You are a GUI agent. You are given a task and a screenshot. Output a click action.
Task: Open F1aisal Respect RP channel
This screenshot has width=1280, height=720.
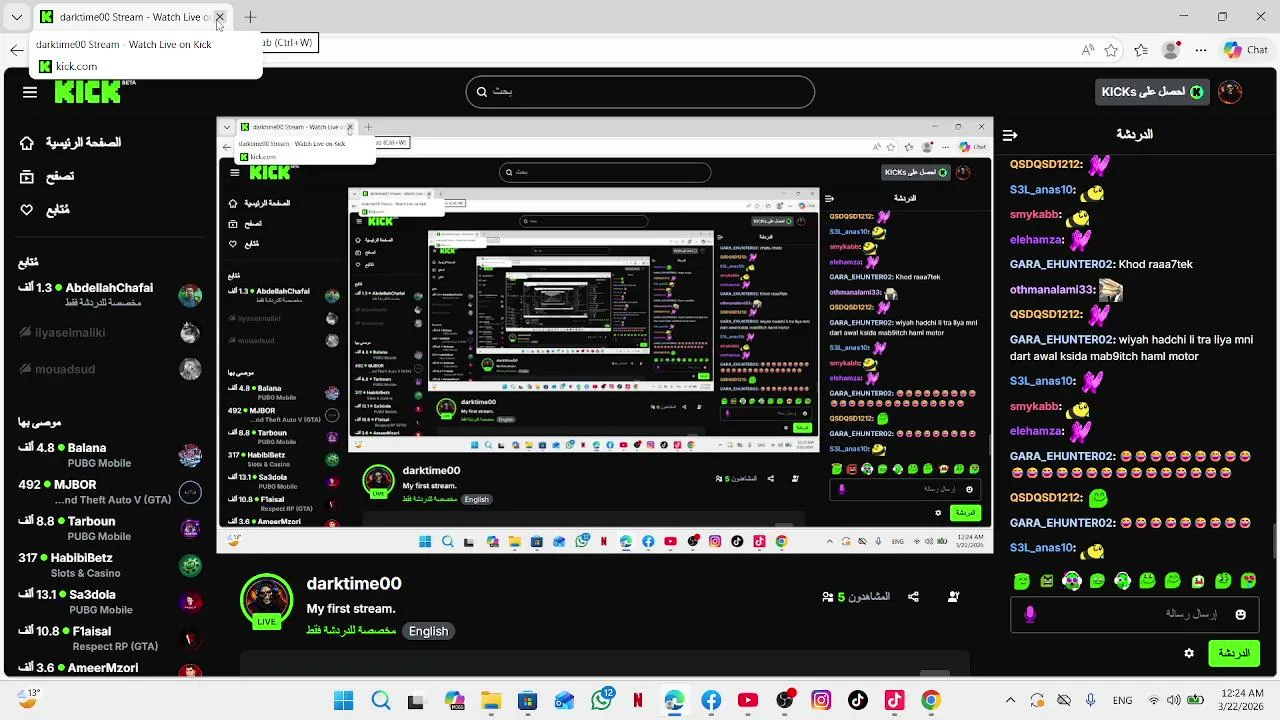click(110, 638)
